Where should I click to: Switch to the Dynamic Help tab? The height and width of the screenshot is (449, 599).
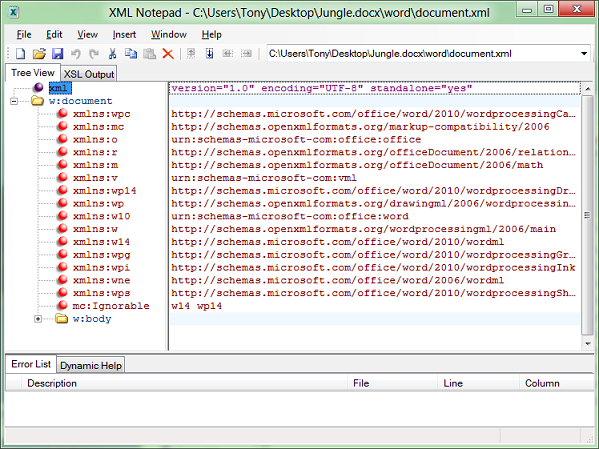91,366
